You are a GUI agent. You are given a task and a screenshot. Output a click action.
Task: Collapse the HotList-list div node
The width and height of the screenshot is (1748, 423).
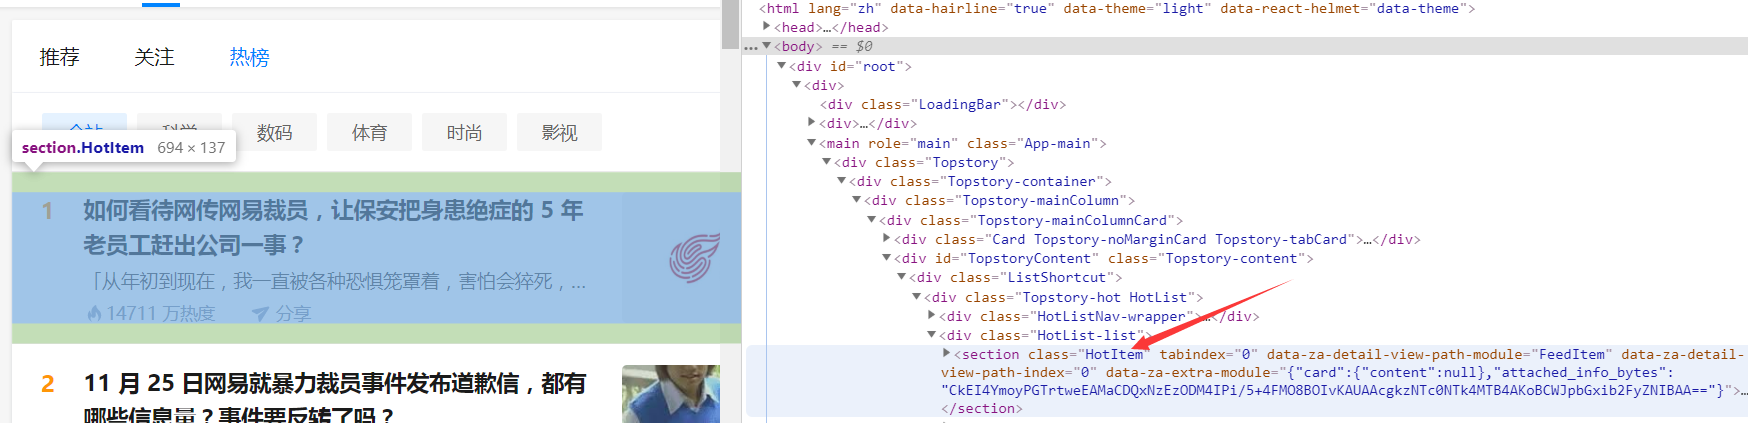coord(932,335)
